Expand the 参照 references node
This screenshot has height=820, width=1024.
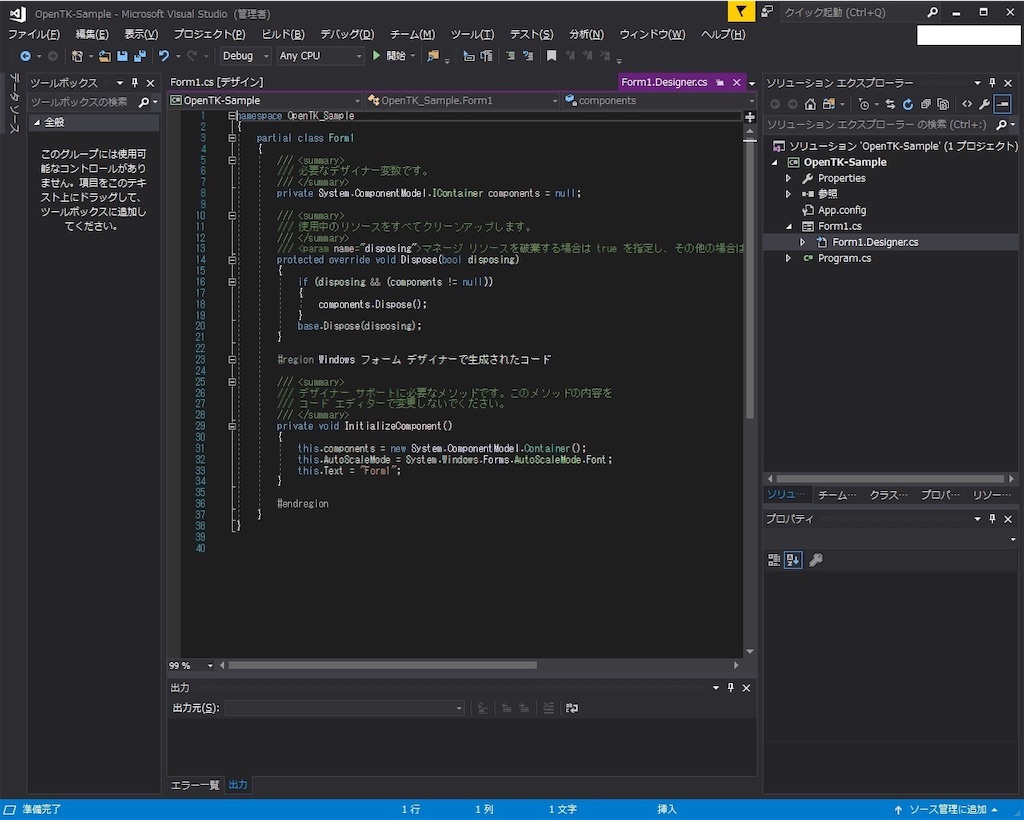788,194
